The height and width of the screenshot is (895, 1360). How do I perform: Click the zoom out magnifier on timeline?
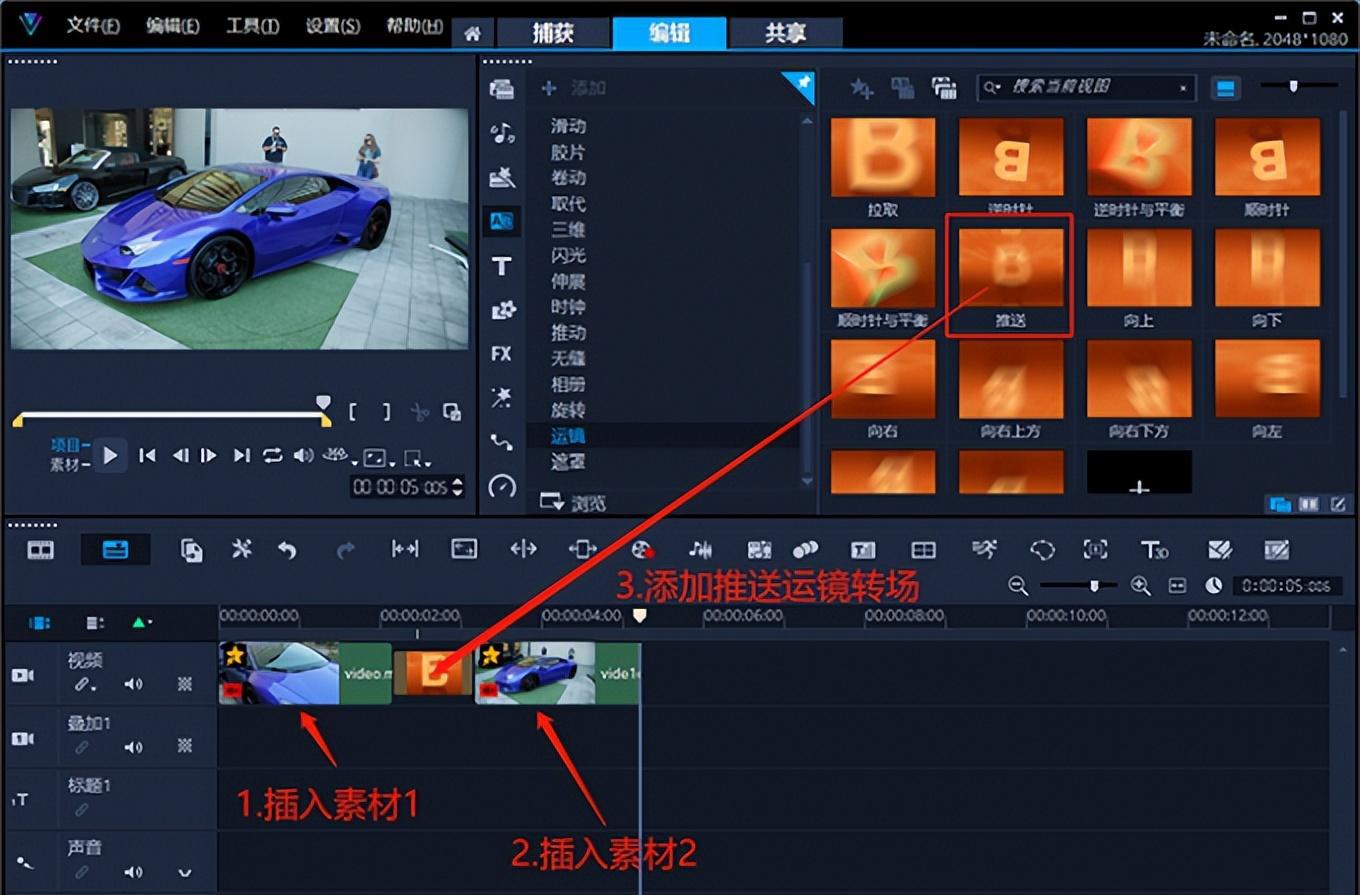1018,586
